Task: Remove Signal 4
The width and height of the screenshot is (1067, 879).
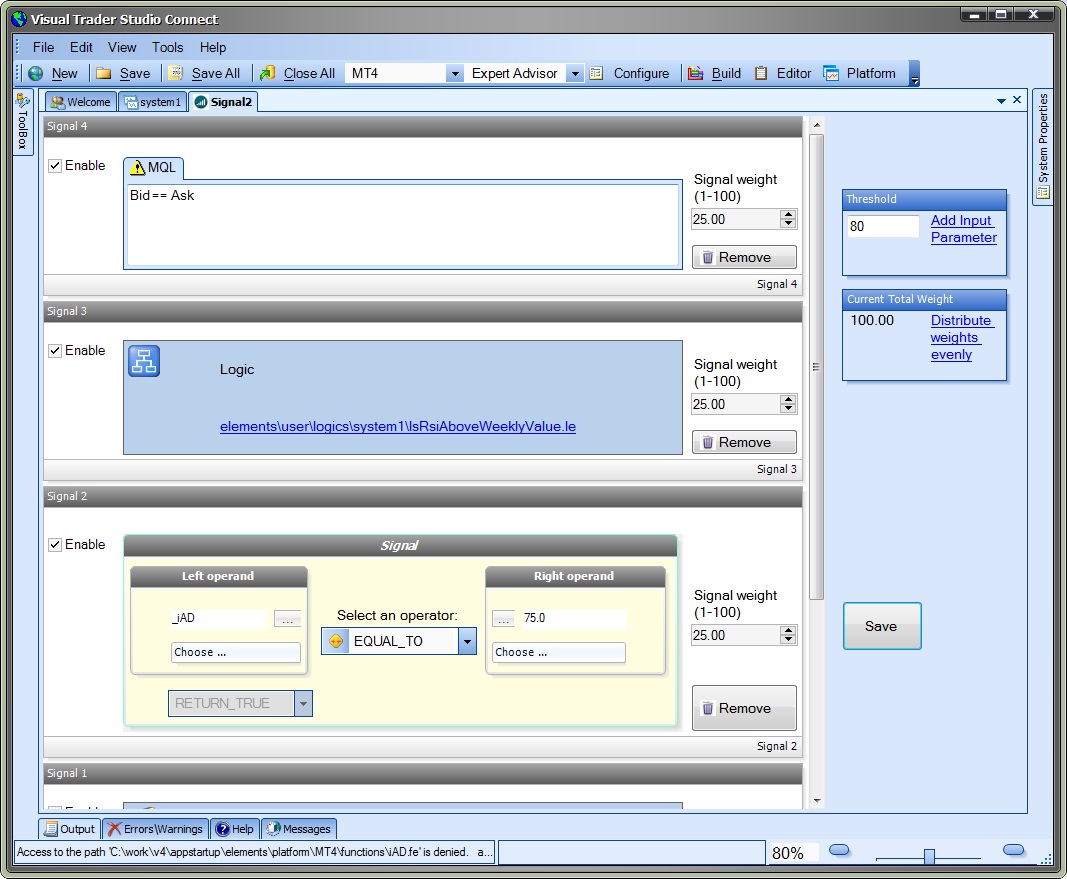Action: [744, 257]
